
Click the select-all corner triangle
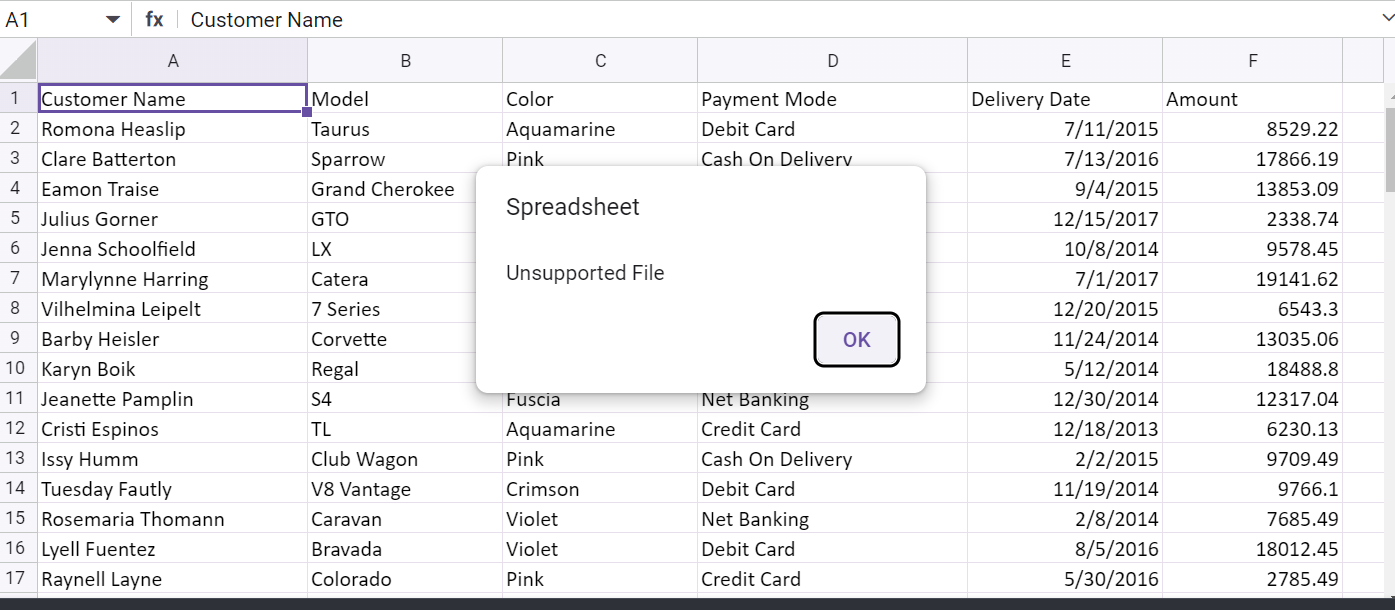tap(19, 61)
